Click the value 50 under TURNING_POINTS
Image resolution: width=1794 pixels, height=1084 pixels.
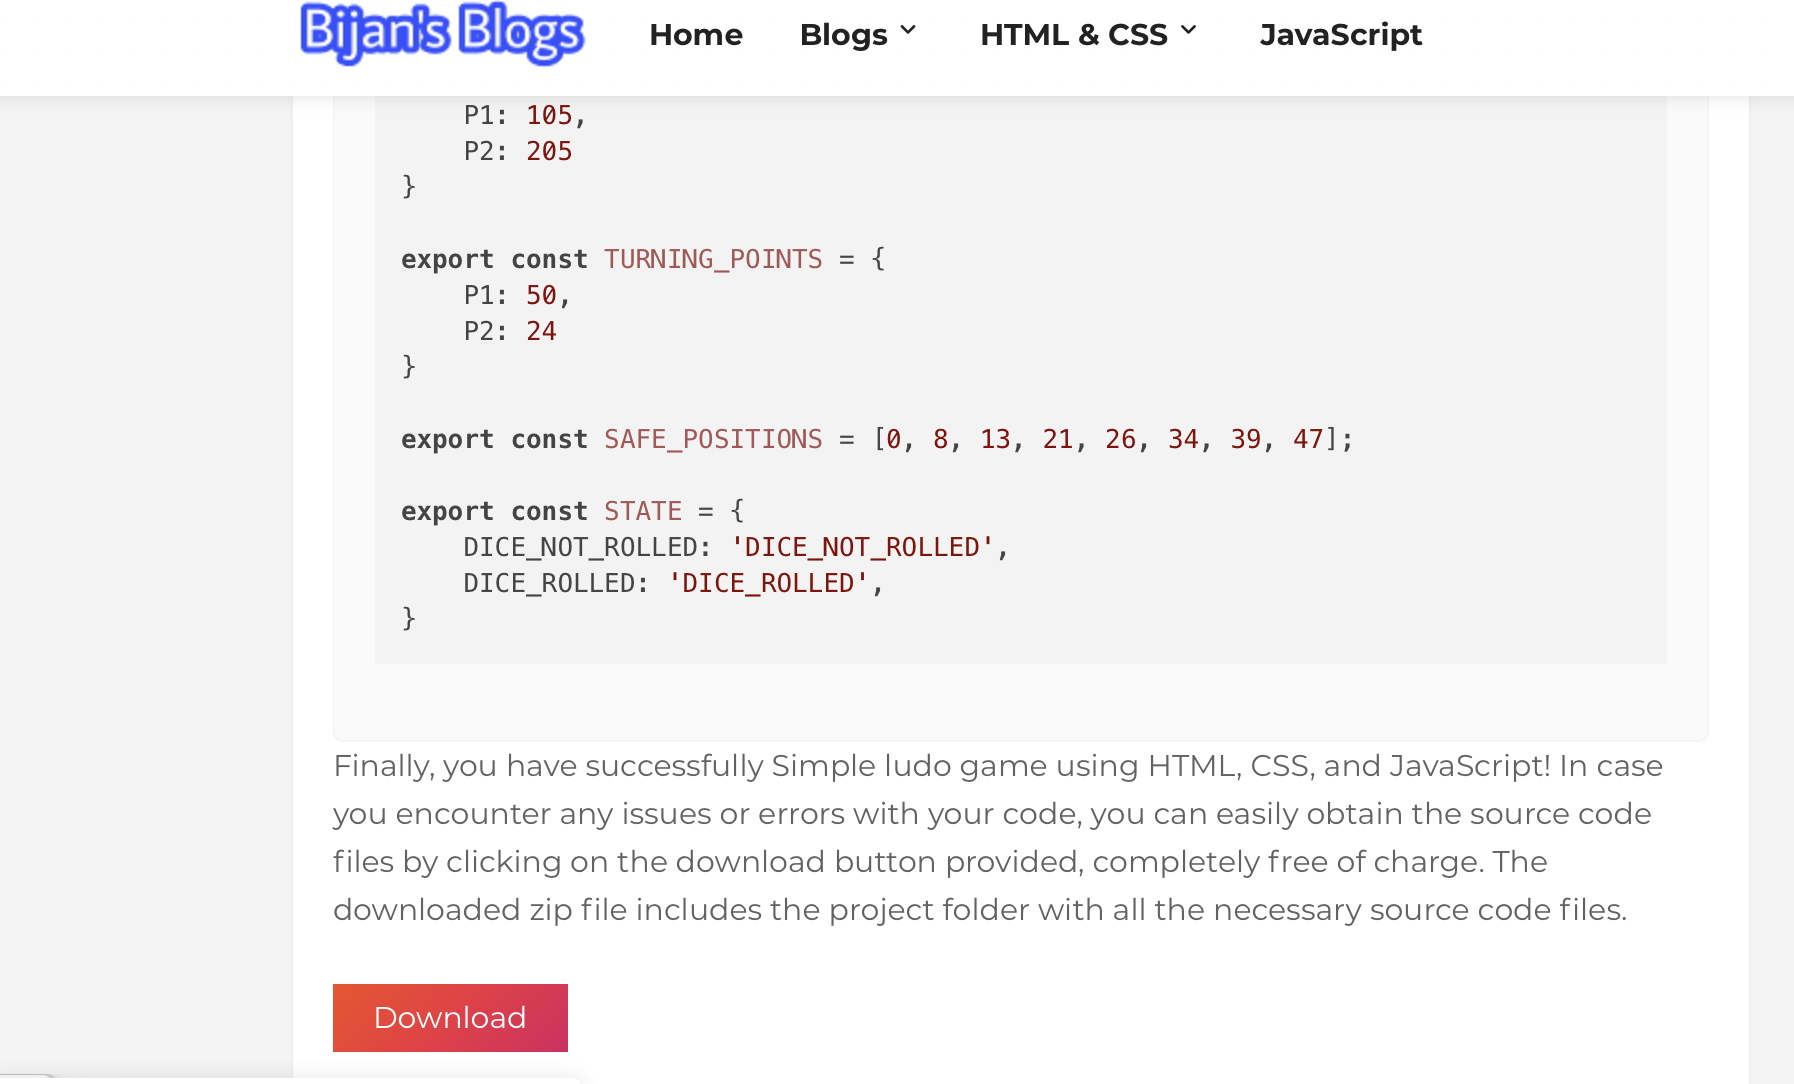click(541, 296)
